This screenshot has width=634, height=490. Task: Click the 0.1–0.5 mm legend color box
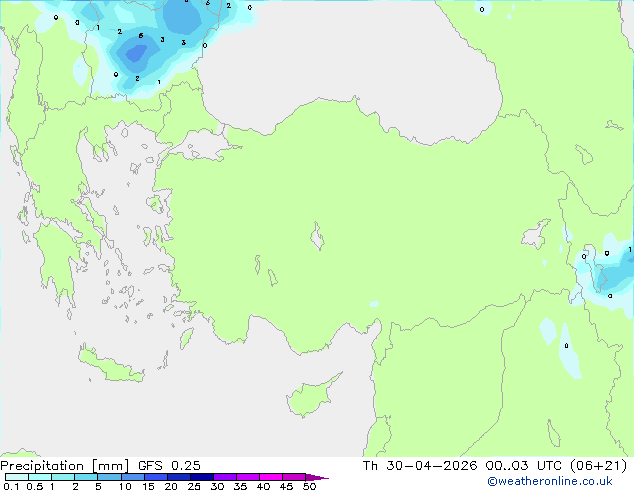[17, 477]
